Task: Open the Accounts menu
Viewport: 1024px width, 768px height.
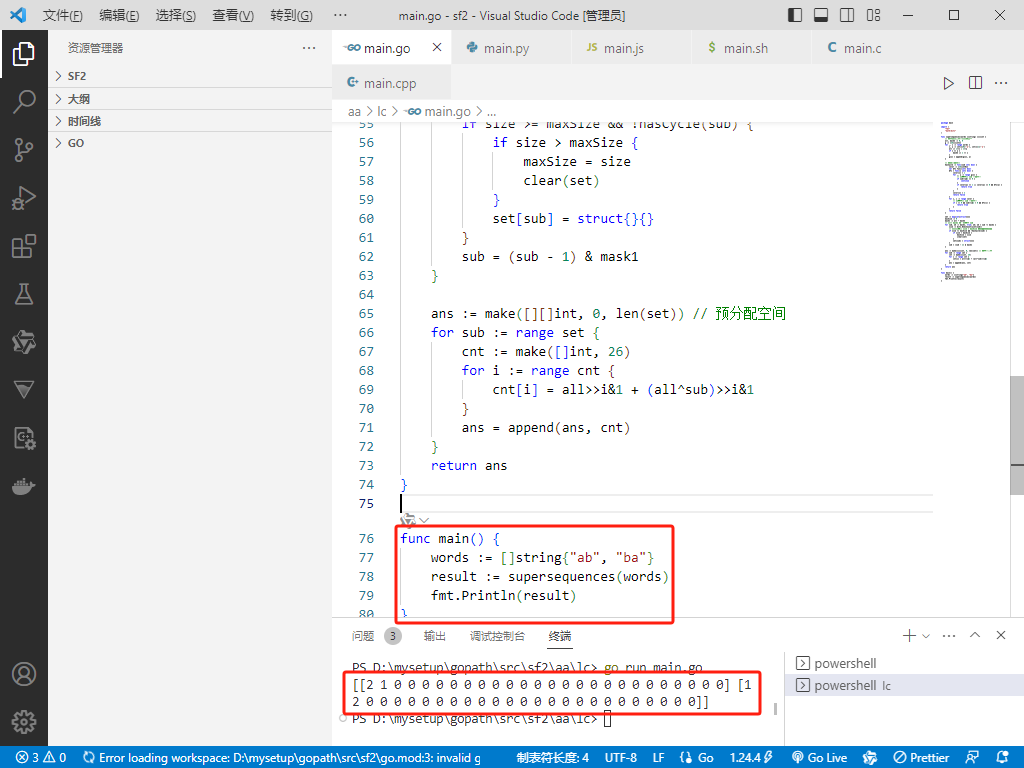Action: [24, 674]
